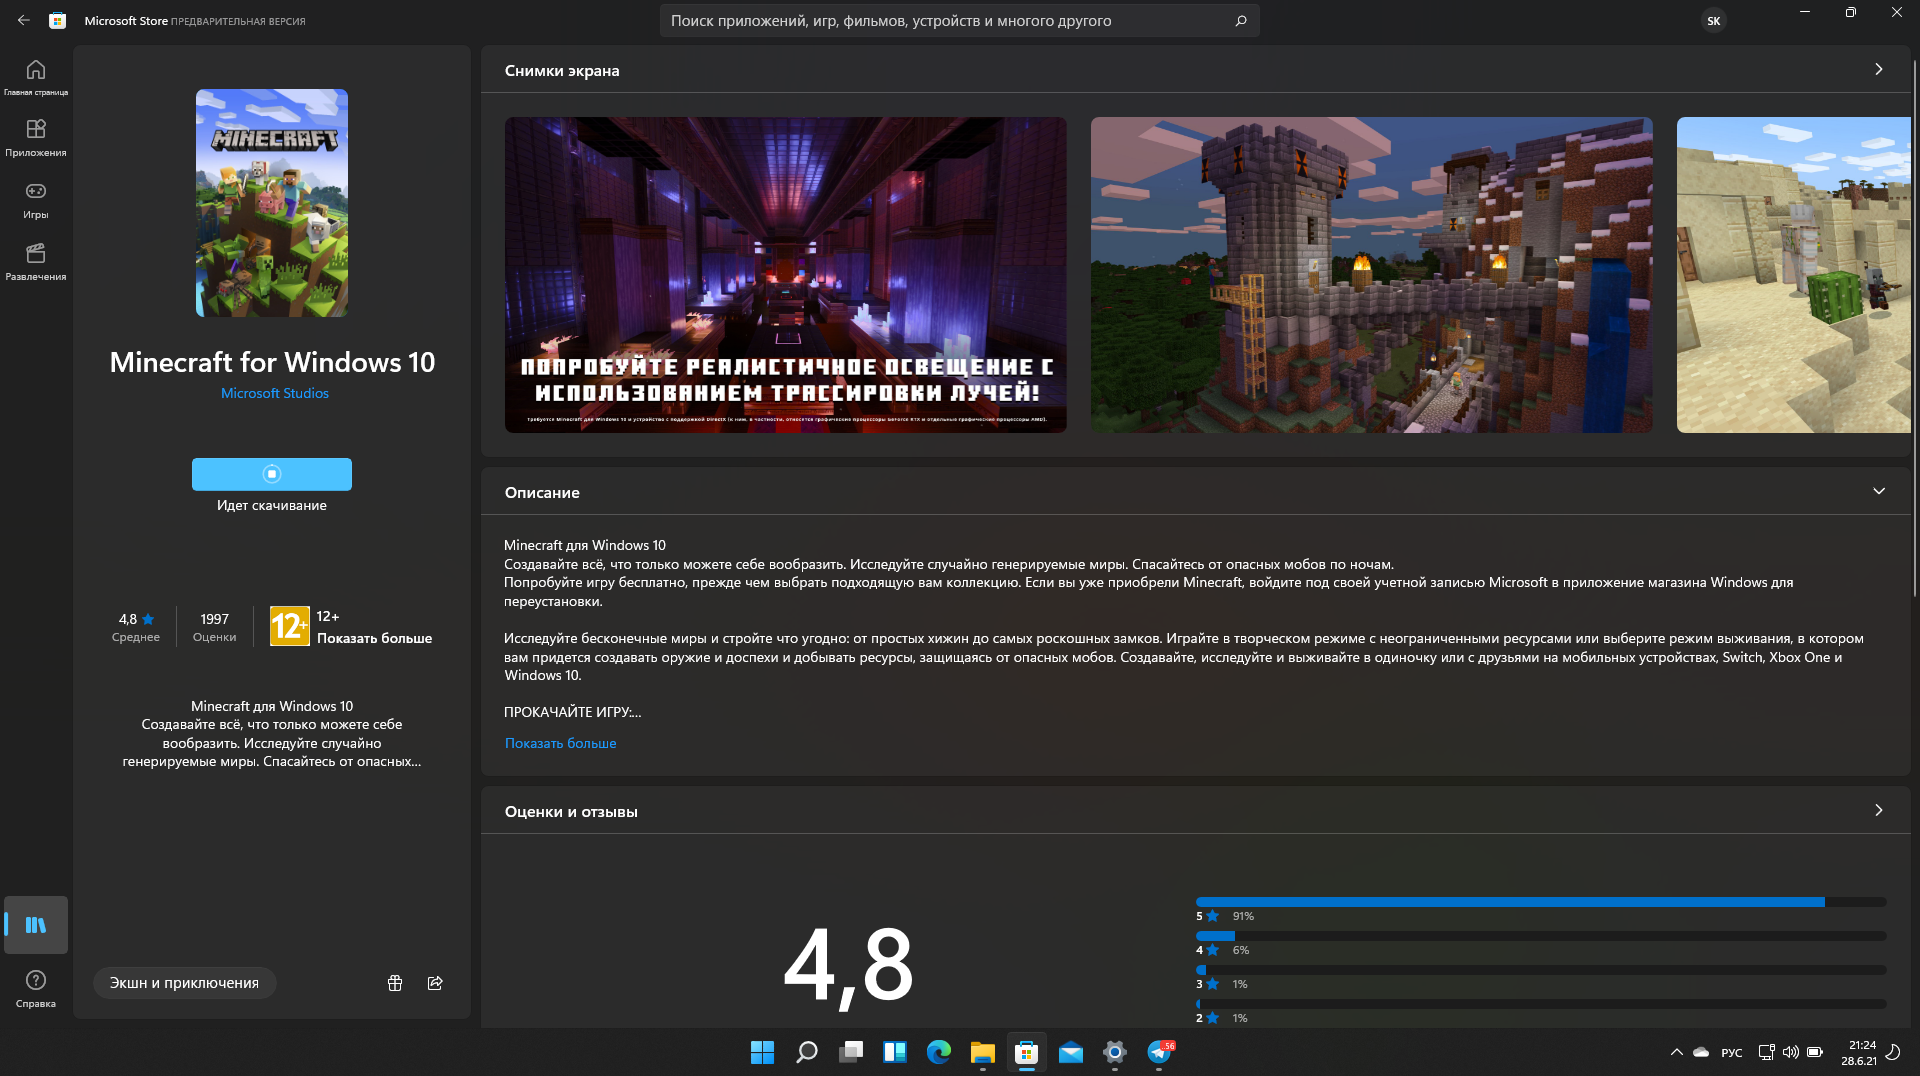Go back using the back arrow
The height and width of the screenshot is (1076, 1920).
click(23, 20)
